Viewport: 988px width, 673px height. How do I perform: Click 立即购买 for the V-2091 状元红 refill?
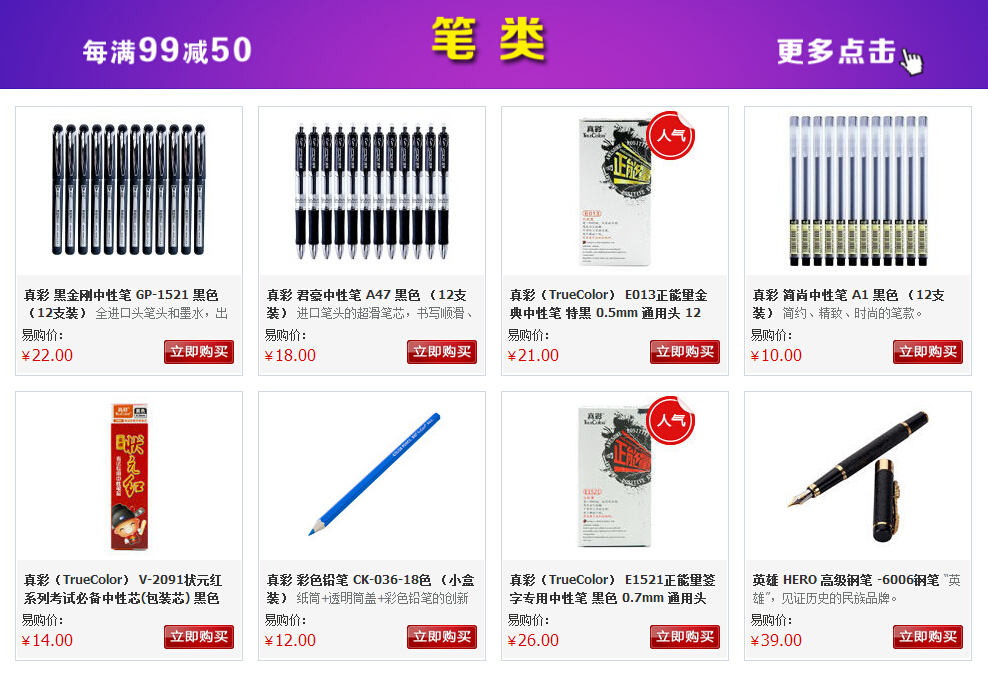click(199, 636)
